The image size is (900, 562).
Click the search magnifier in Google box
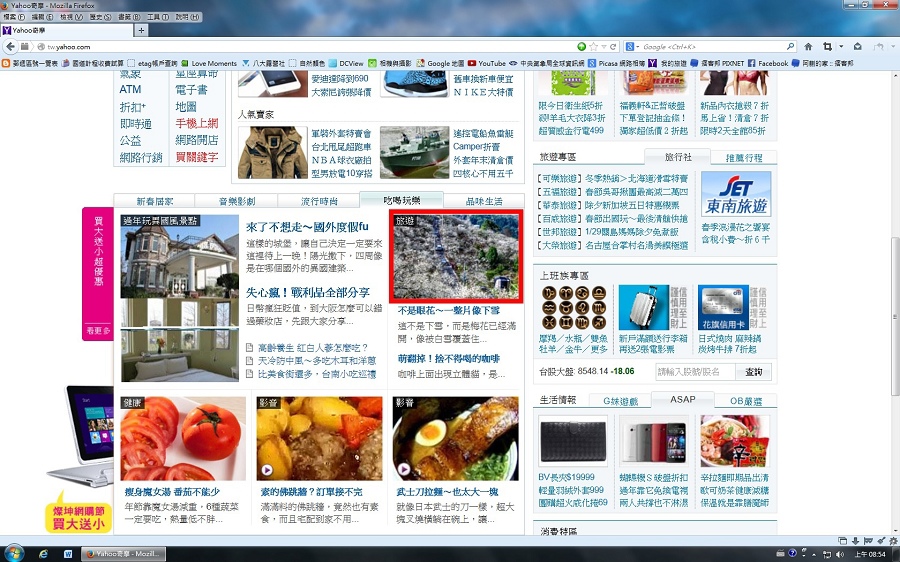[790, 46]
